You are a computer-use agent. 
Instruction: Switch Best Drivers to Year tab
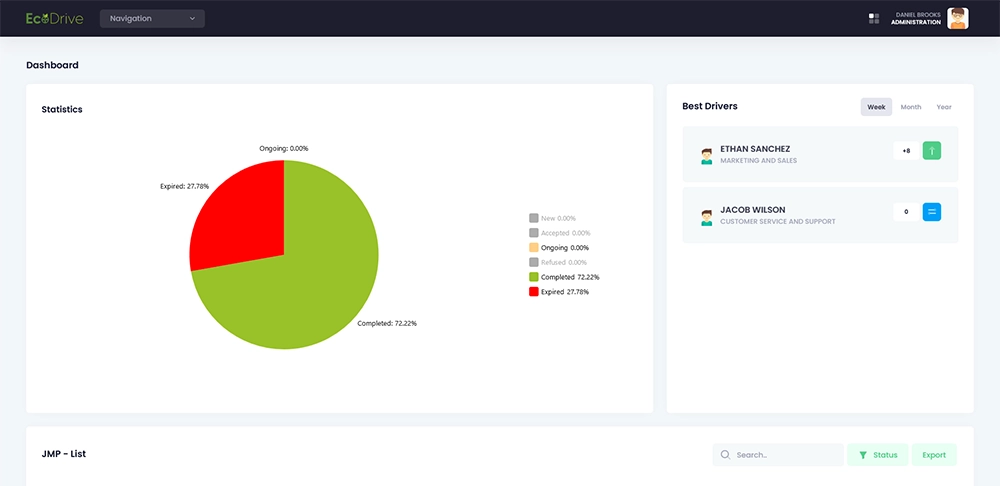click(x=943, y=107)
